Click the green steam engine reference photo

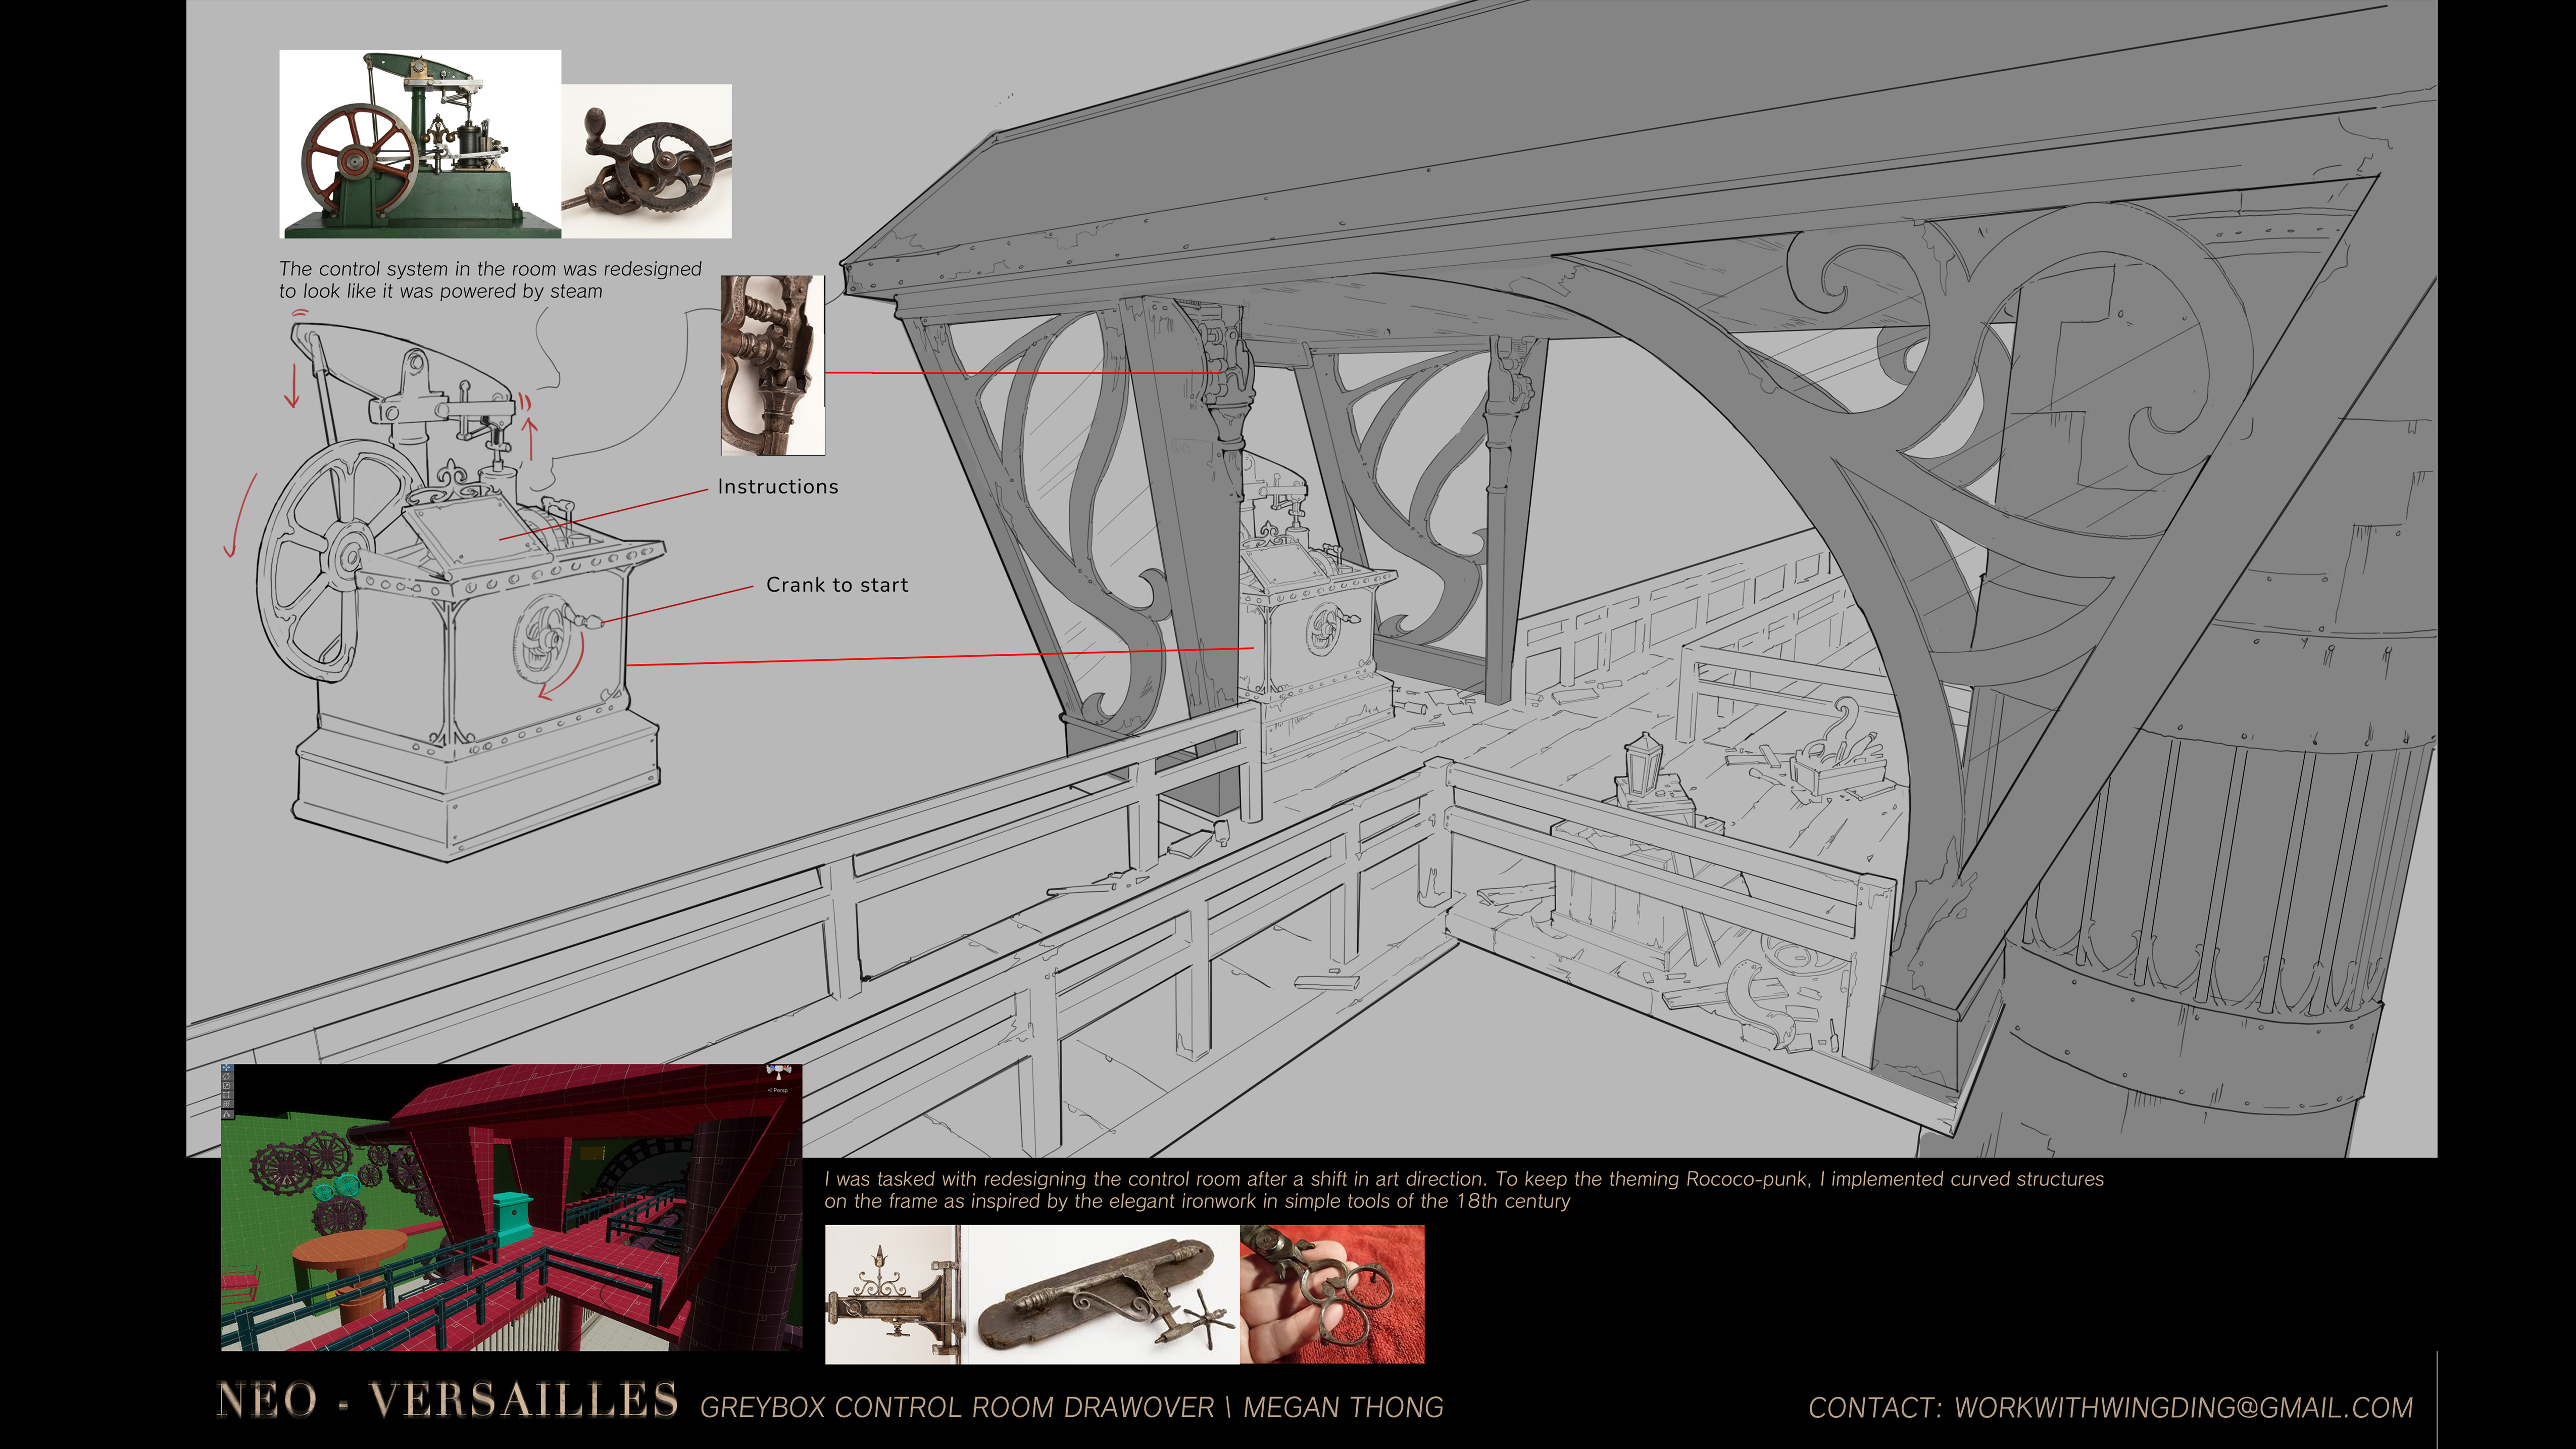point(419,144)
